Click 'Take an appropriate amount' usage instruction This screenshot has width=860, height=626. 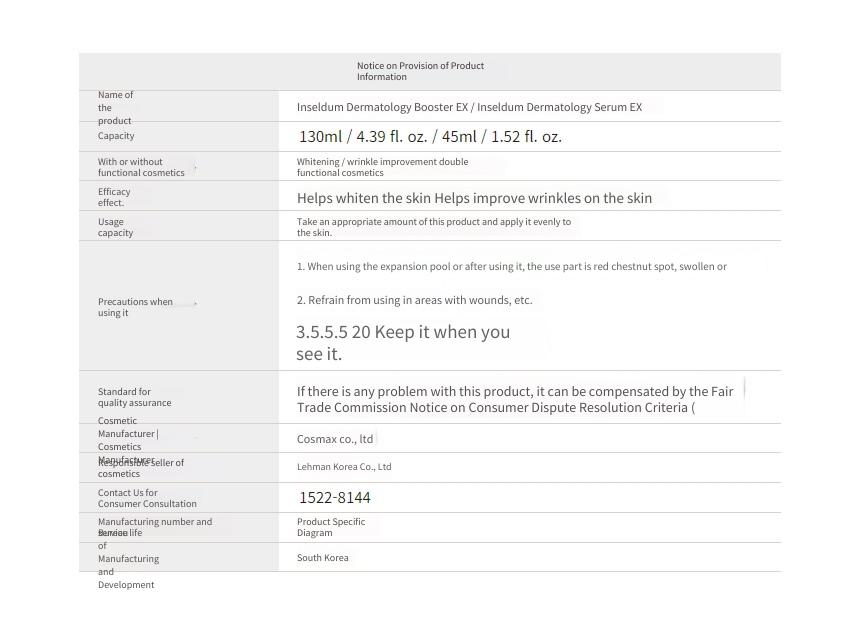[x=434, y=227]
